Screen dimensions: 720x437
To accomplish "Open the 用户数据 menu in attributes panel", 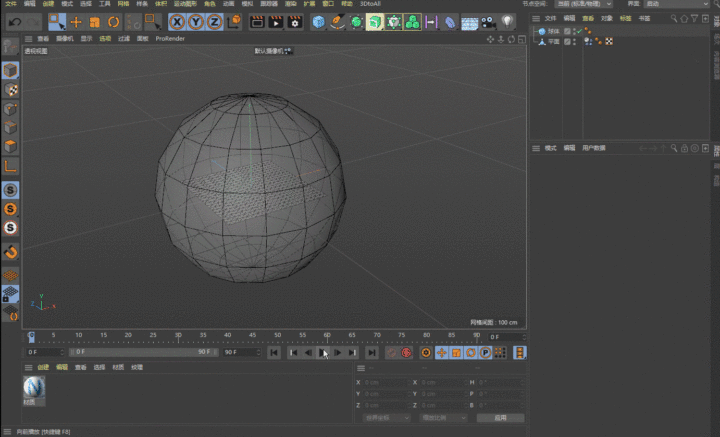I will [595, 148].
